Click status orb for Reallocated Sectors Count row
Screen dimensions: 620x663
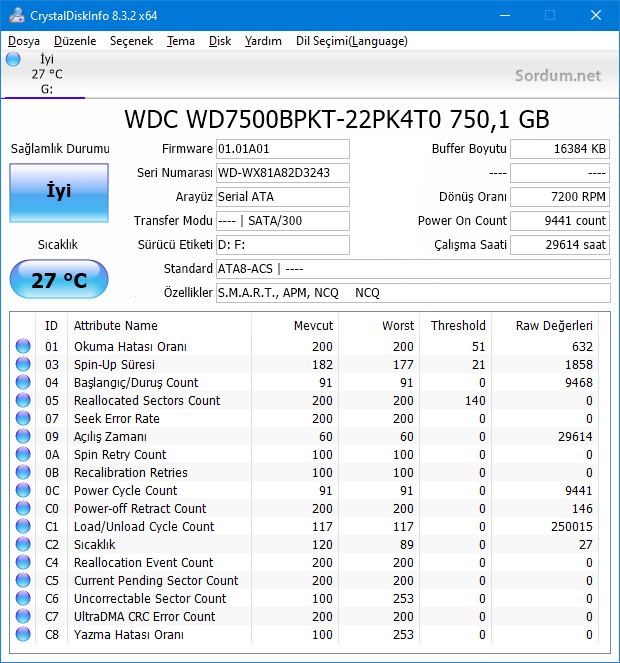click(x=23, y=400)
